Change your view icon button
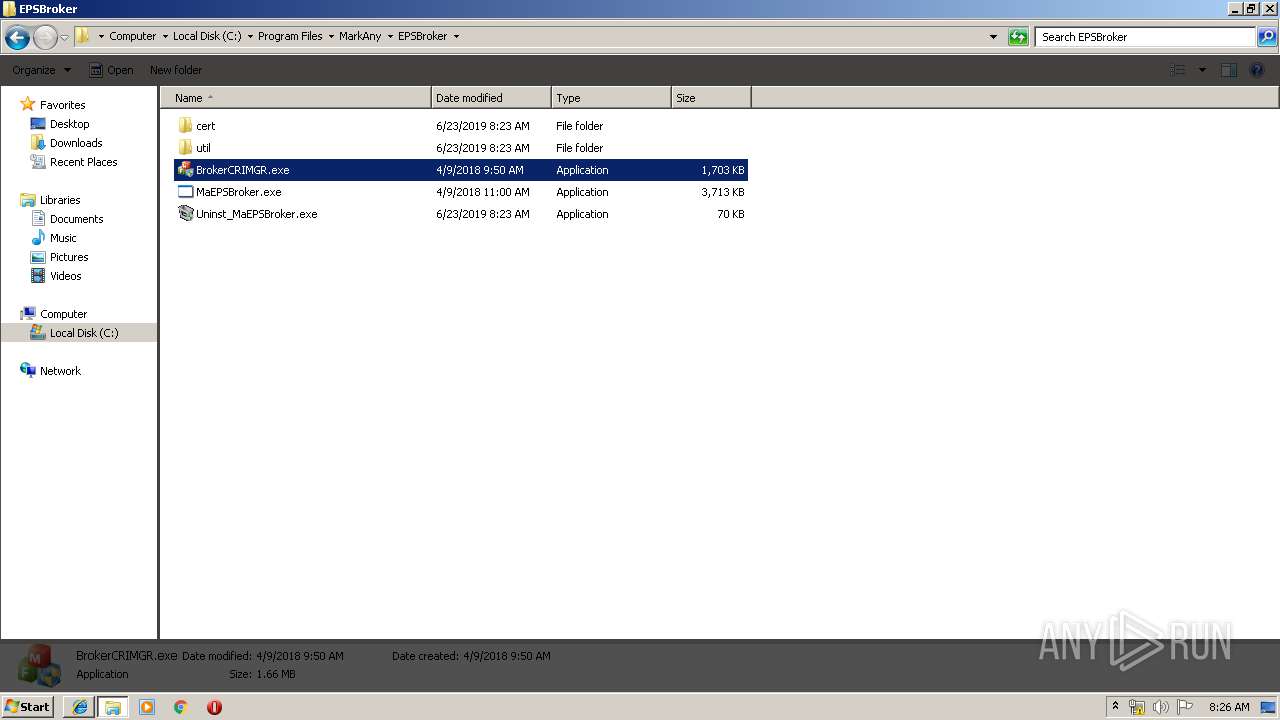The width and height of the screenshot is (1280, 720). [1178, 70]
